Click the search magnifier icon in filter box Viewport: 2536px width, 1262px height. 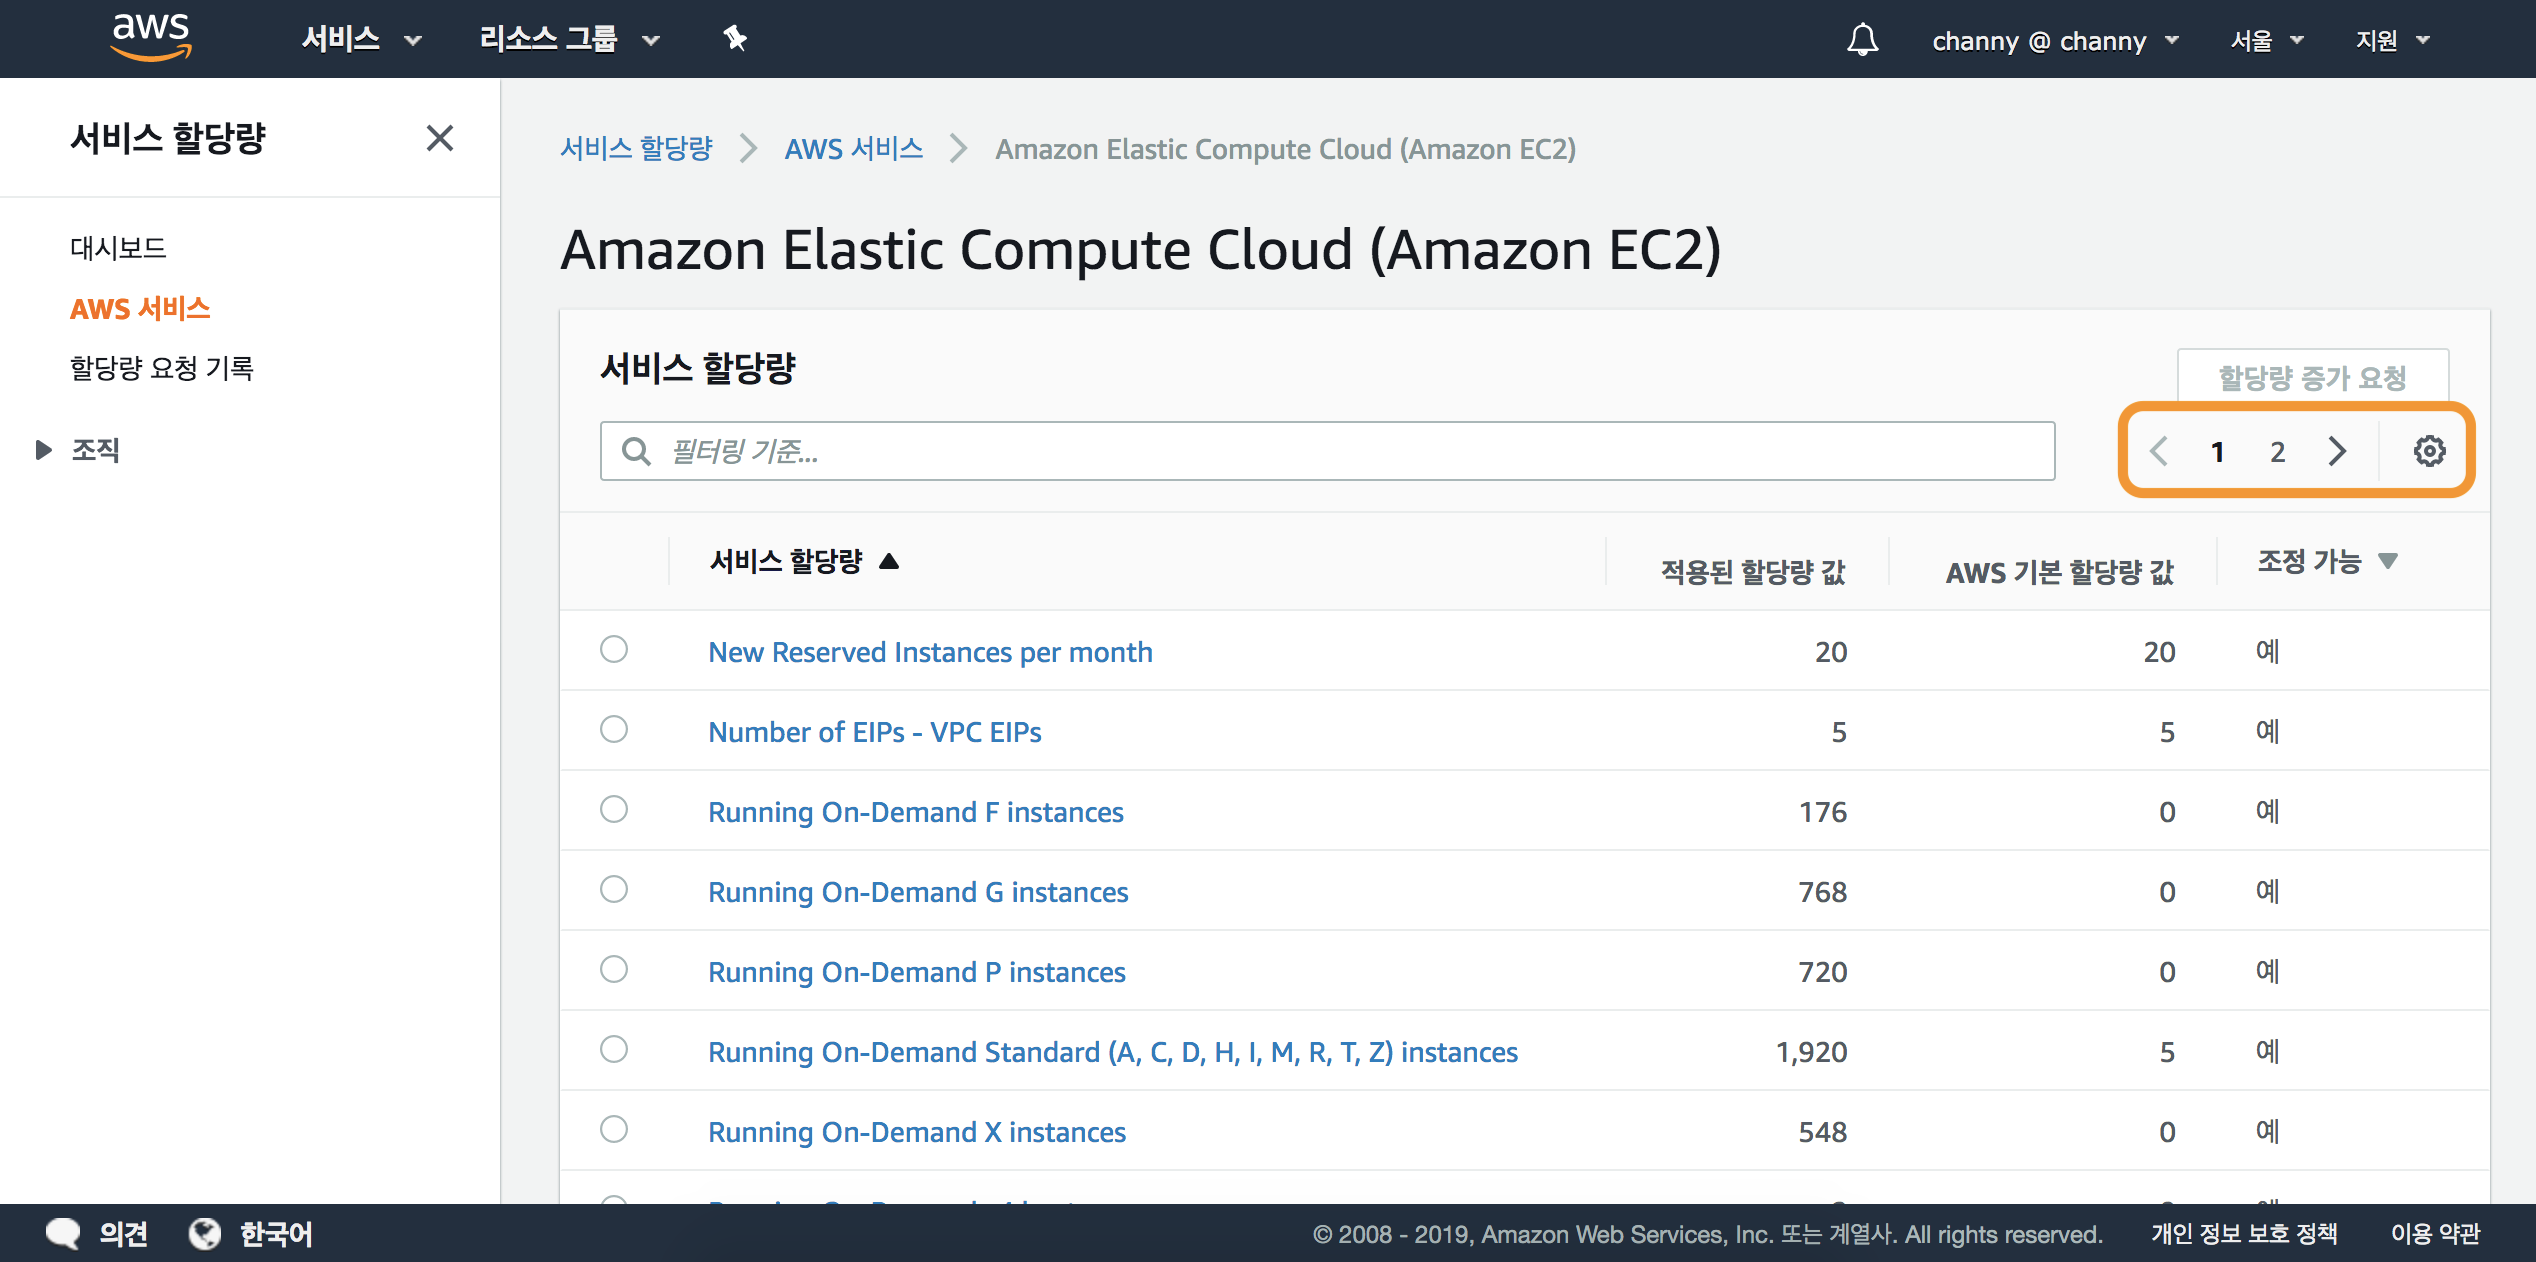tap(636, 451)
